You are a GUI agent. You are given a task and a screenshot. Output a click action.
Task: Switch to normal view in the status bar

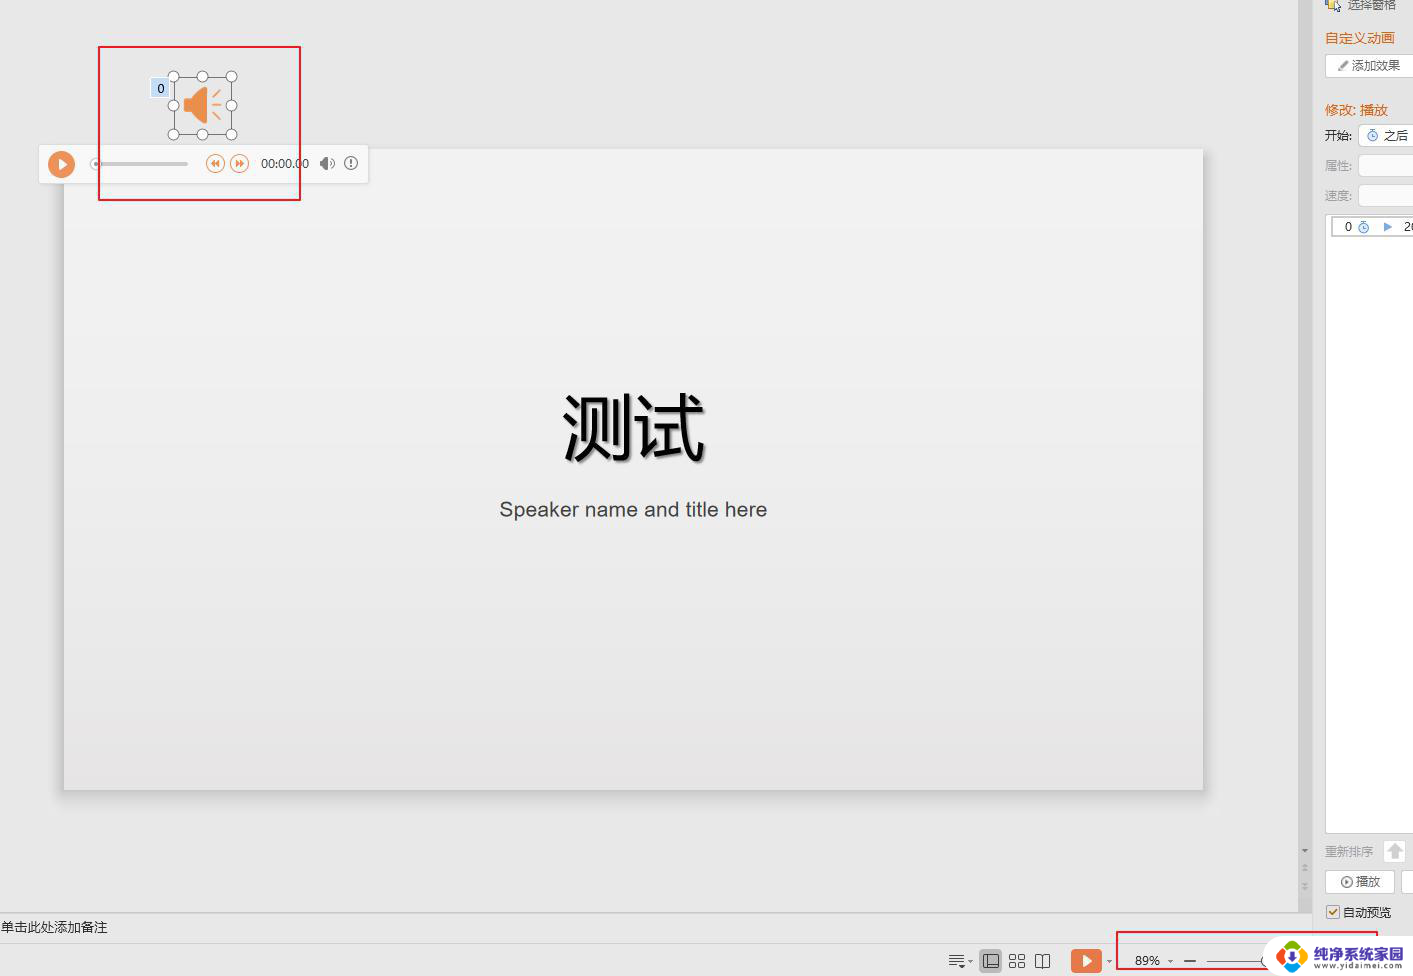[991, 961]
